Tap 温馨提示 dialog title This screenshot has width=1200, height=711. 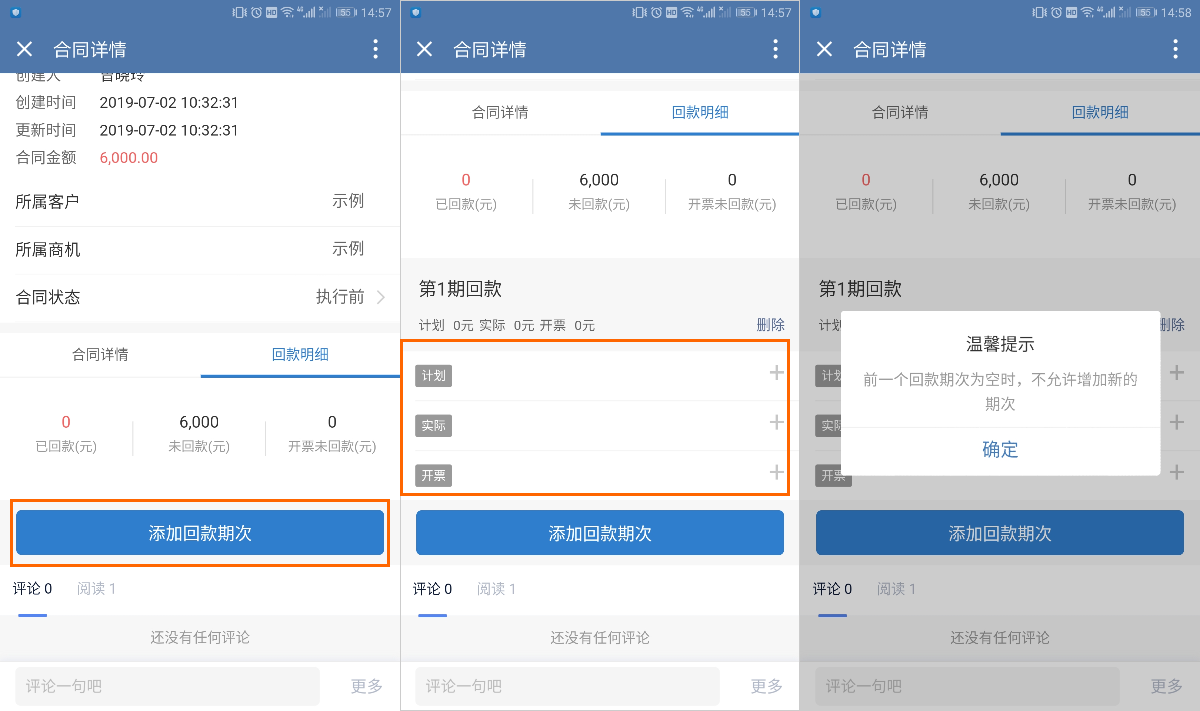coord(1000,345)
